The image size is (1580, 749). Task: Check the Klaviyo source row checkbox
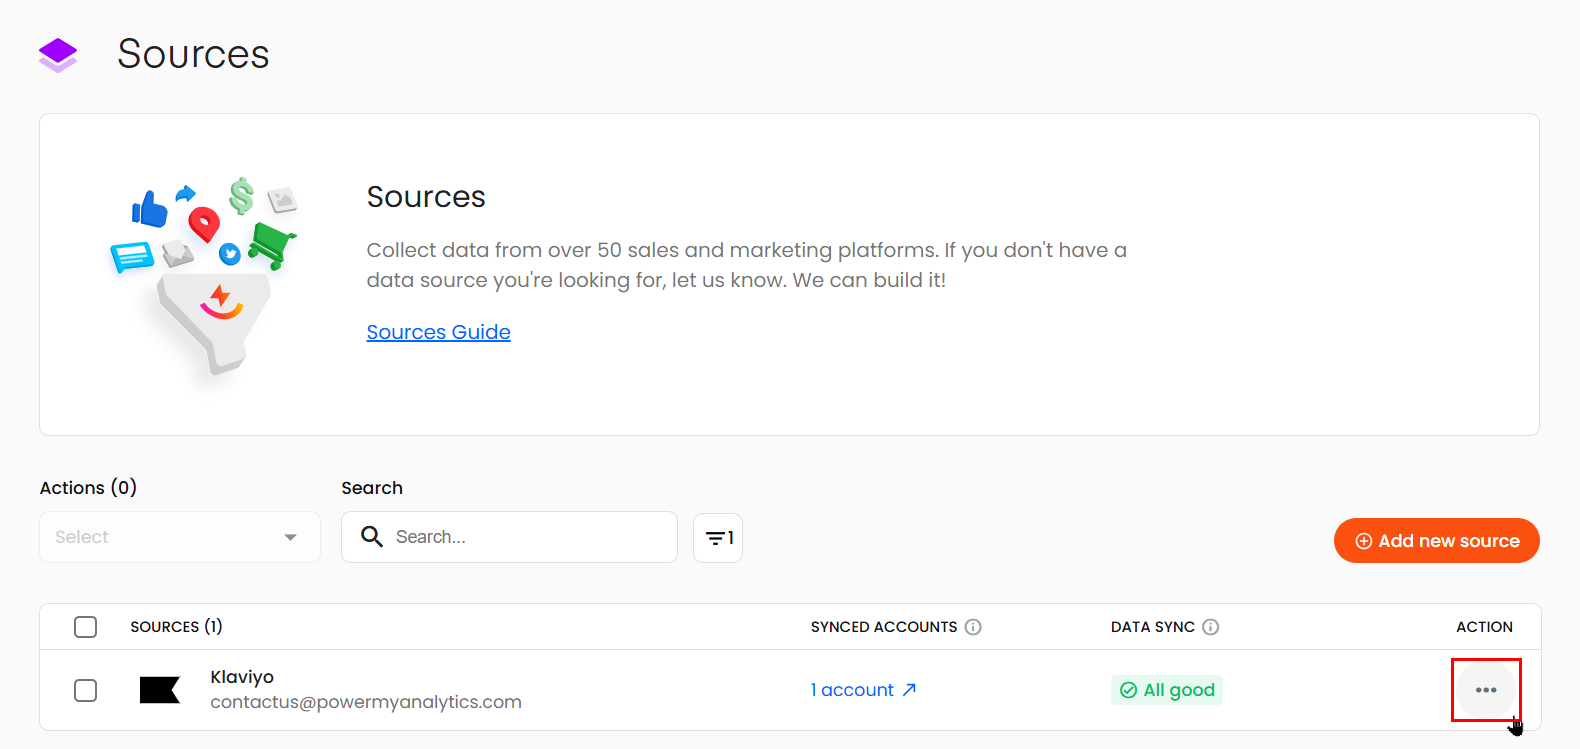86,690
